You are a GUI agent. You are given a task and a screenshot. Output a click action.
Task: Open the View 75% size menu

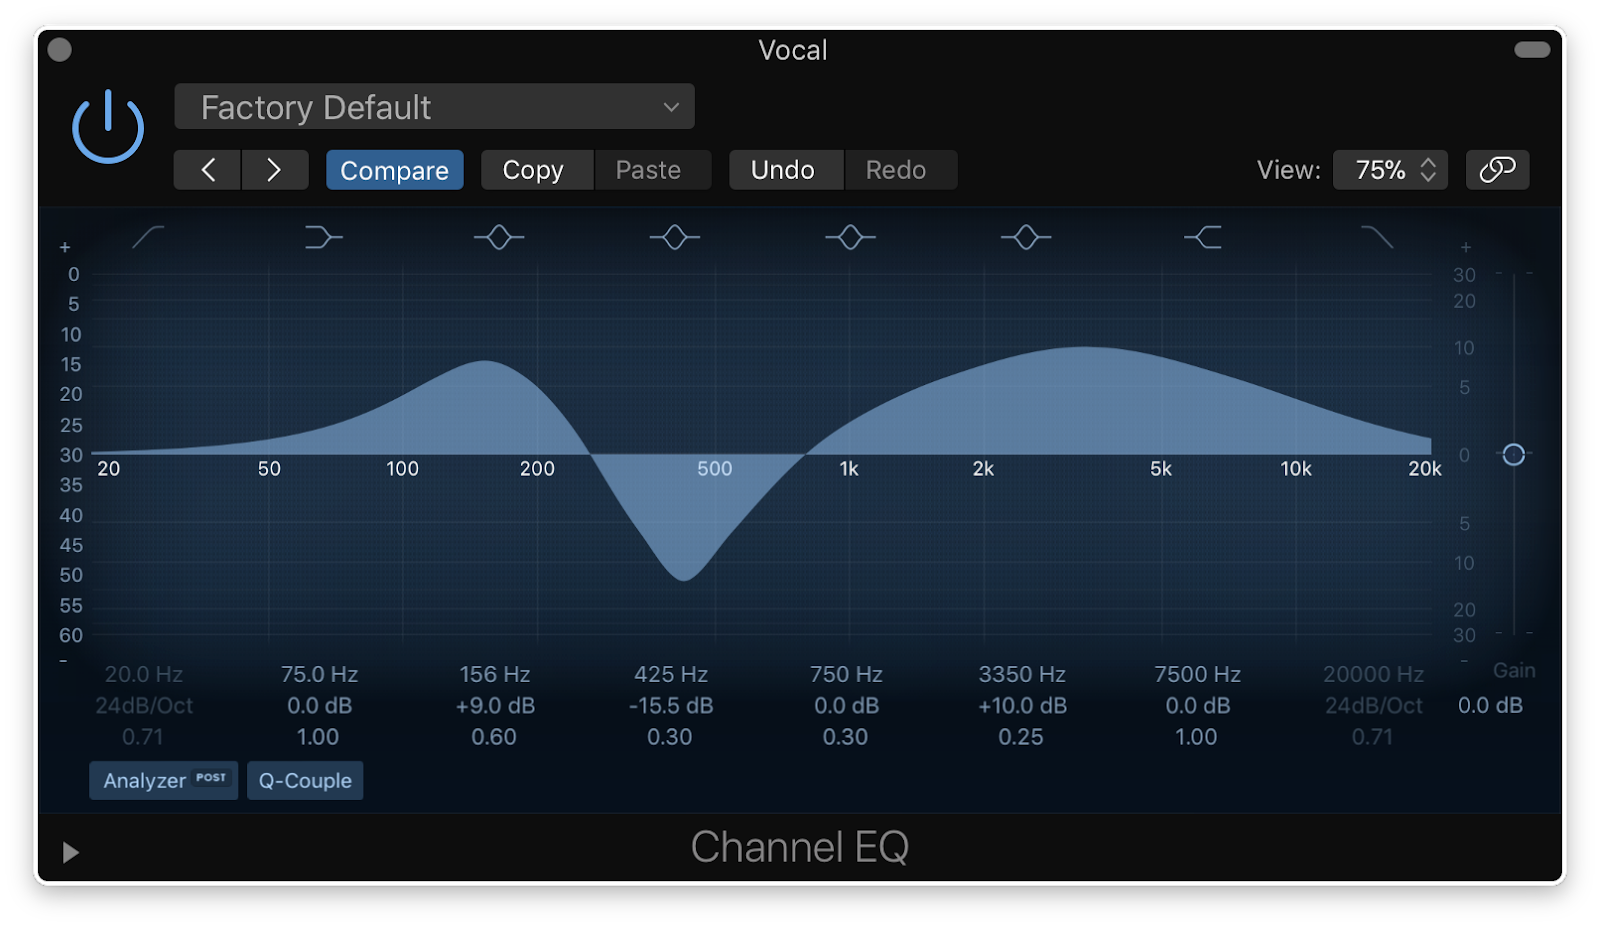pos(1390,170)
